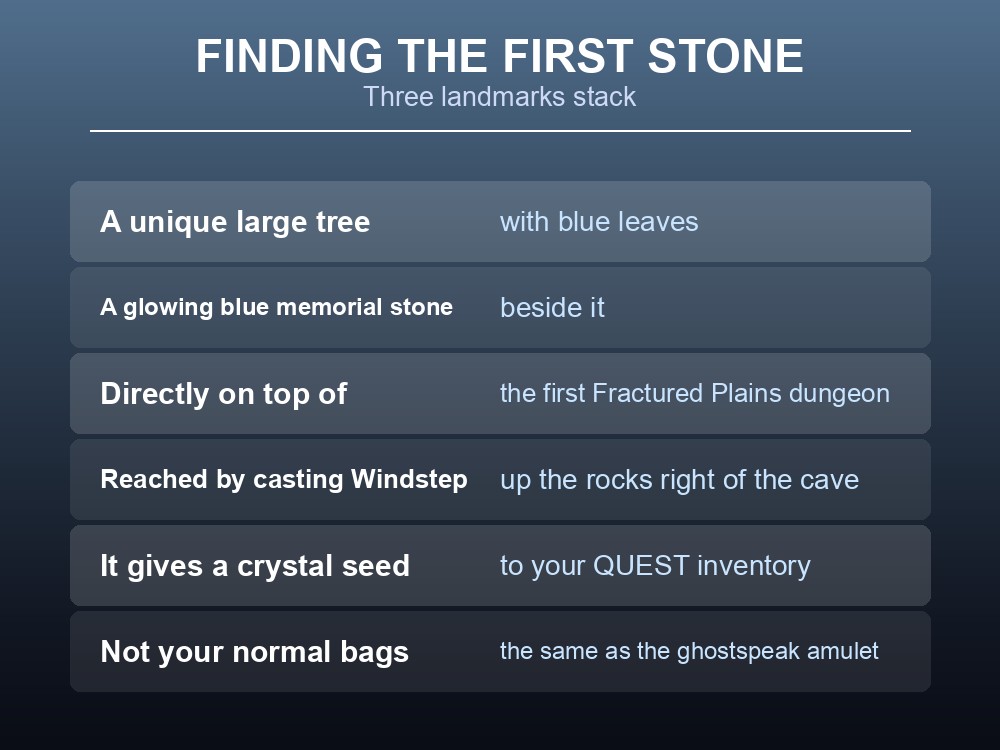Click the word 'Windstep' in the fourth row
The width and height of the screenshot is (1000, 750).
[x=409, y=480]
